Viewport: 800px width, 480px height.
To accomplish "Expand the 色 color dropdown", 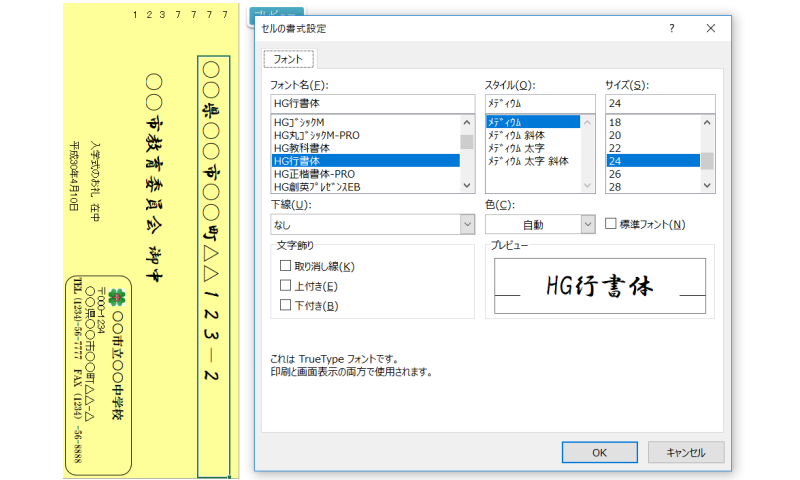I will [589, 225].
